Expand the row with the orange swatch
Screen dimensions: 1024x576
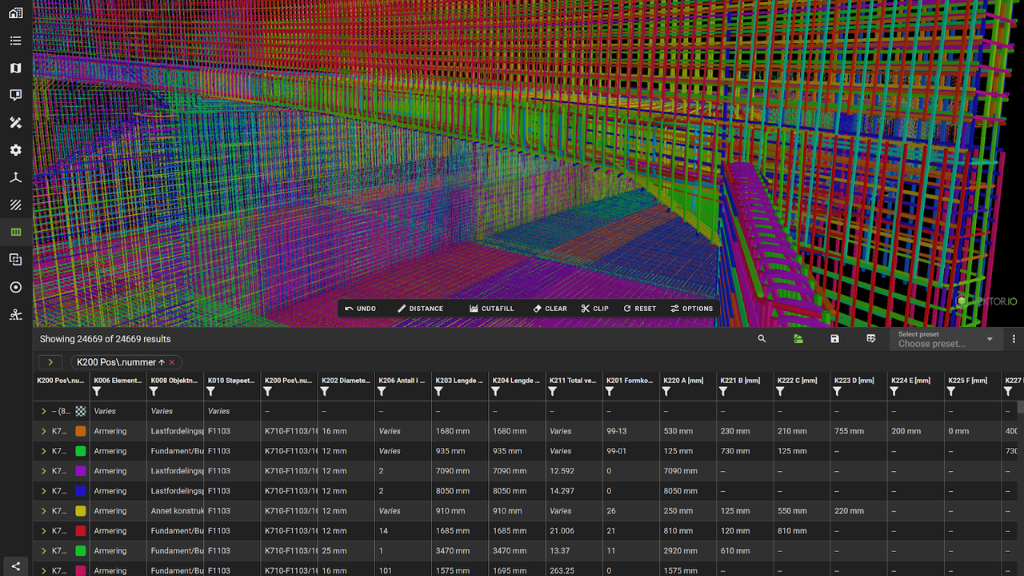pos(44,431)
